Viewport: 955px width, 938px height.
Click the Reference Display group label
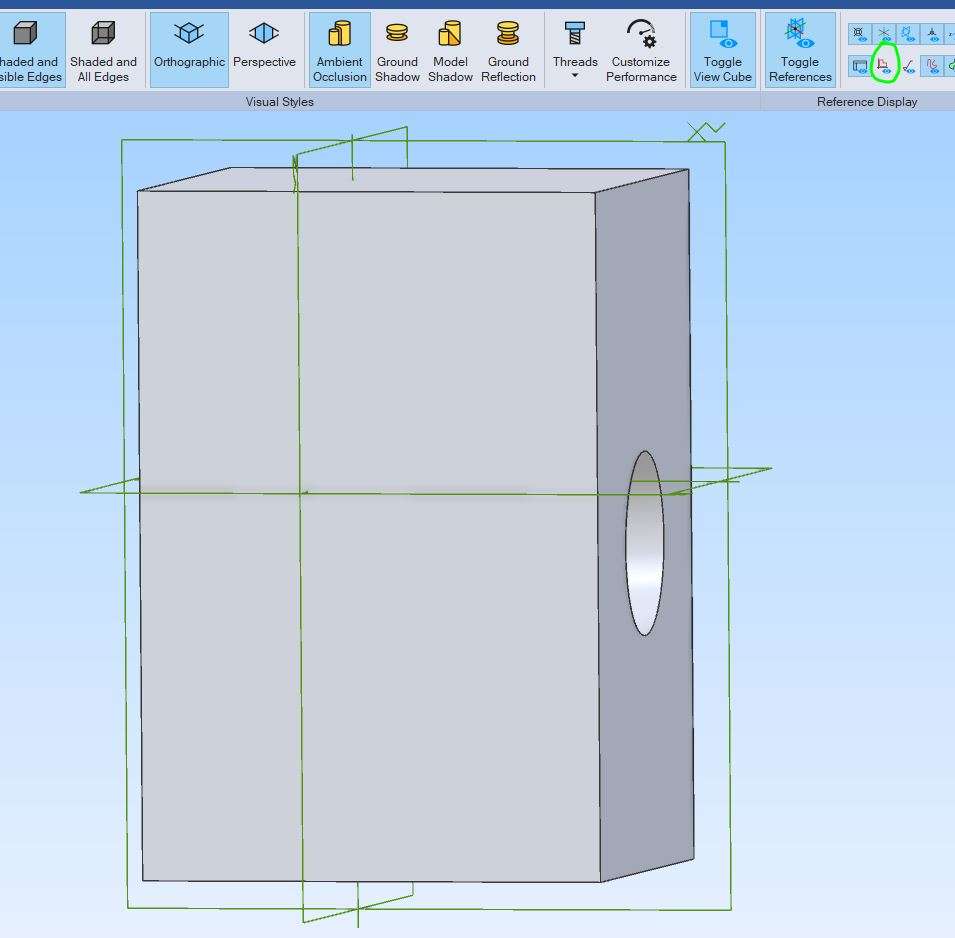coord(867,102)
